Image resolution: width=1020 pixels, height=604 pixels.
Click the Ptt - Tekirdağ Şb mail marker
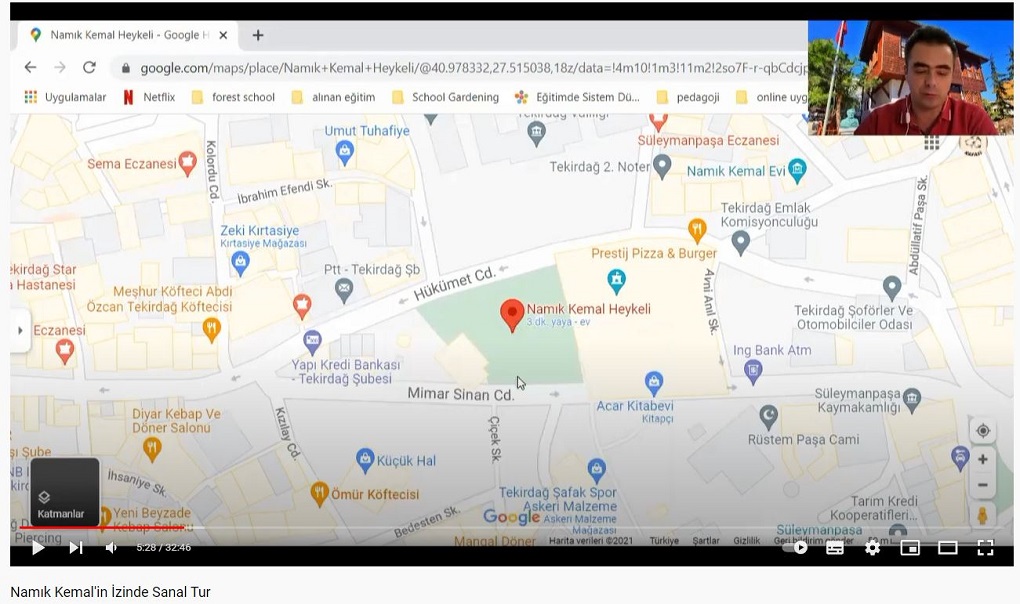click(x=343, y=289)
